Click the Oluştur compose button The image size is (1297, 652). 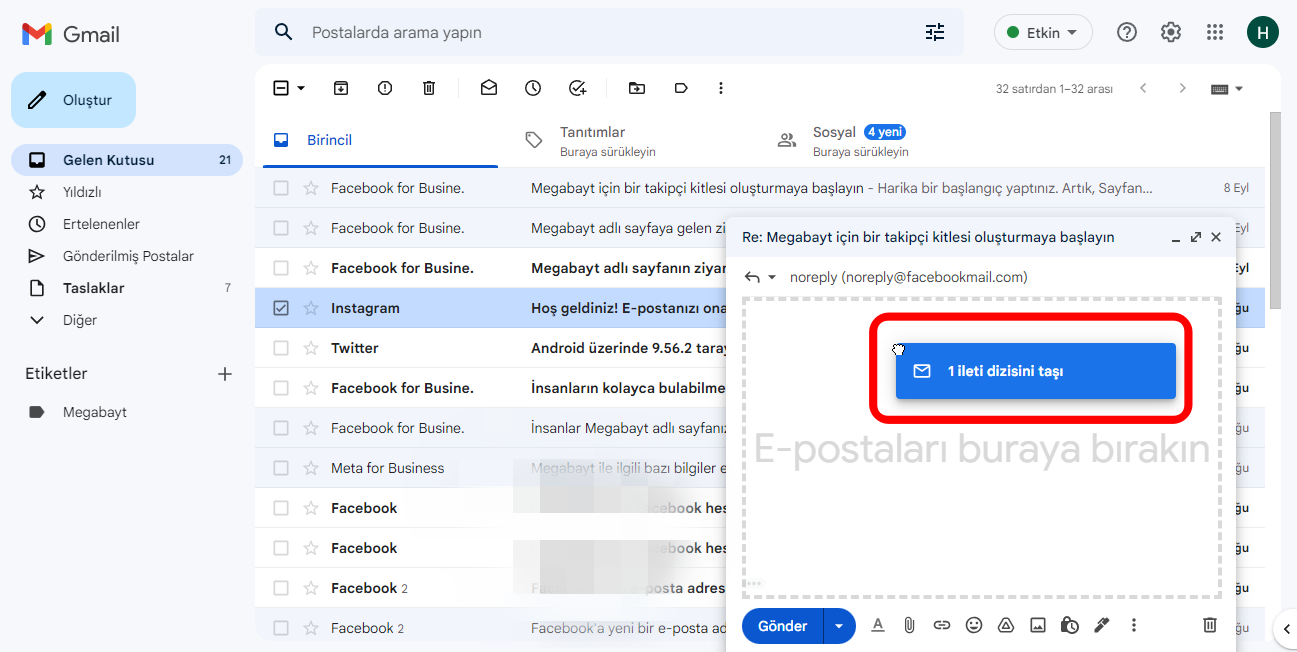(x=73, y=100)
